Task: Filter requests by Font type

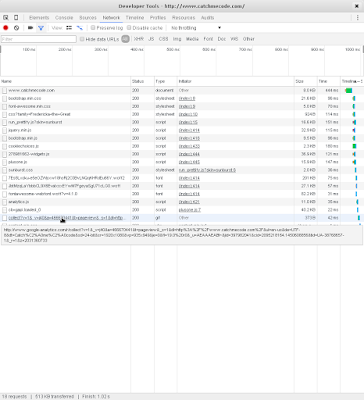Action: point(208,39)
